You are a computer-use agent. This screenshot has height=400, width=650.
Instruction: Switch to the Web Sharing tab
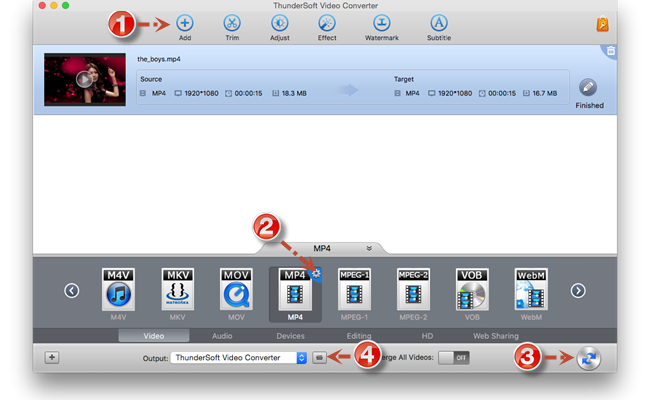pos(496,336)
